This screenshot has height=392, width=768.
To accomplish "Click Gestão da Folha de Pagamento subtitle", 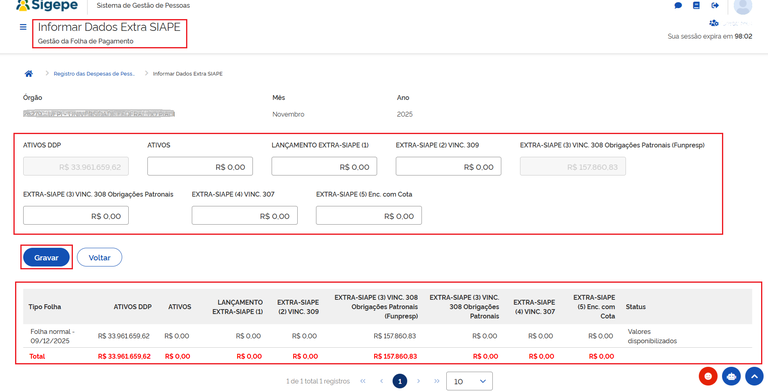I will point(86,41).
